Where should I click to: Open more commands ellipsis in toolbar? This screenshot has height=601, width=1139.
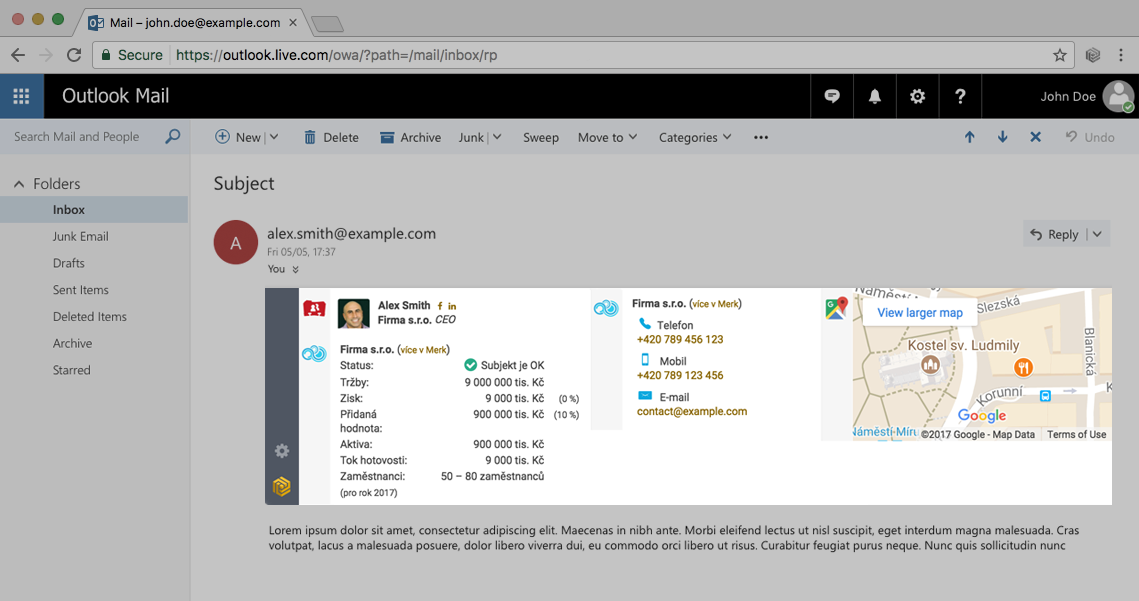(761, 137)
